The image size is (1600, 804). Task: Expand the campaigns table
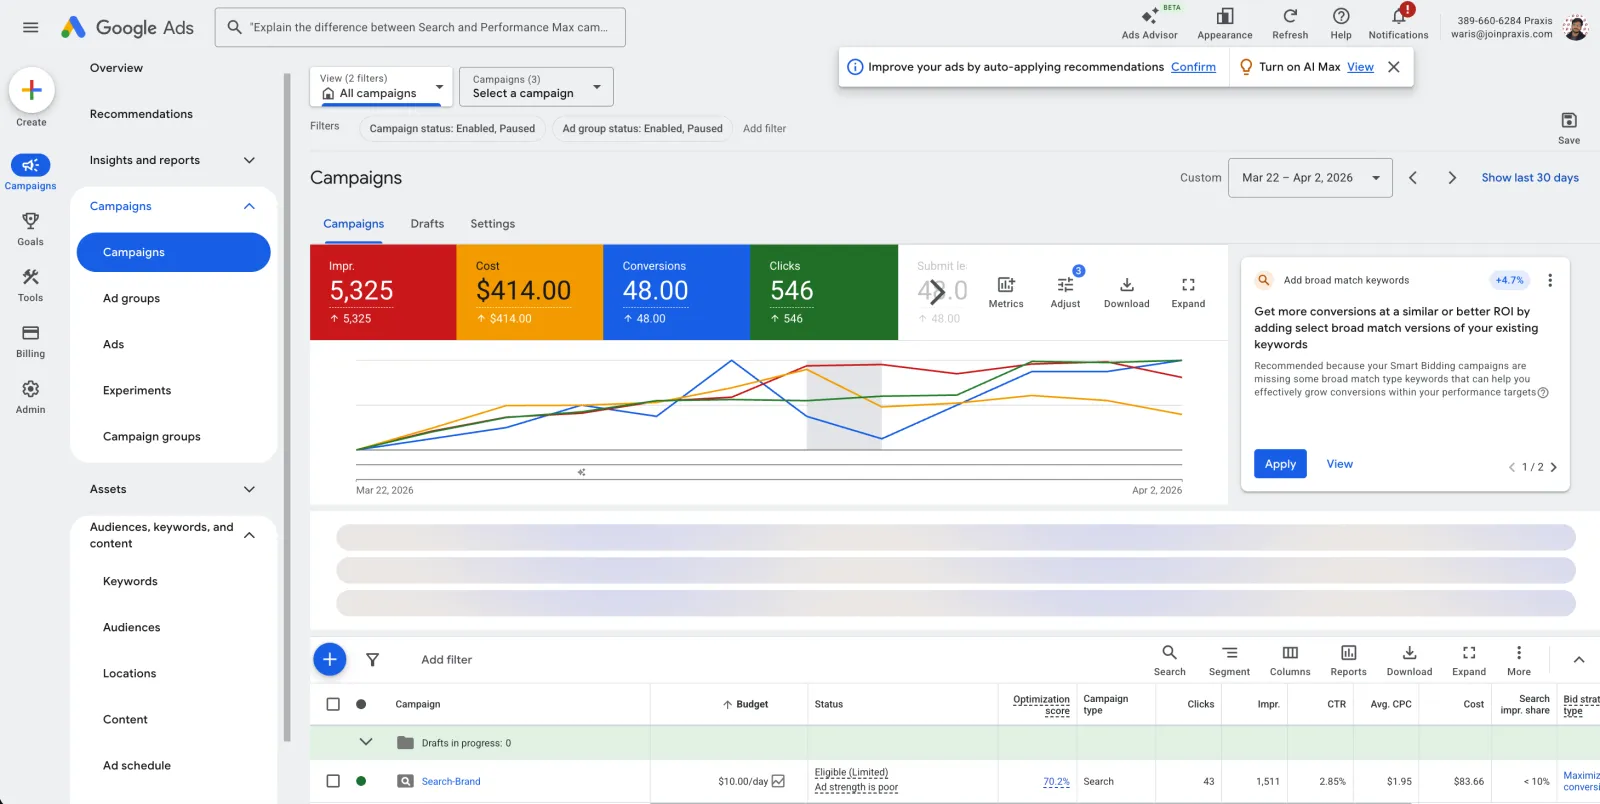coord(1469,660)
